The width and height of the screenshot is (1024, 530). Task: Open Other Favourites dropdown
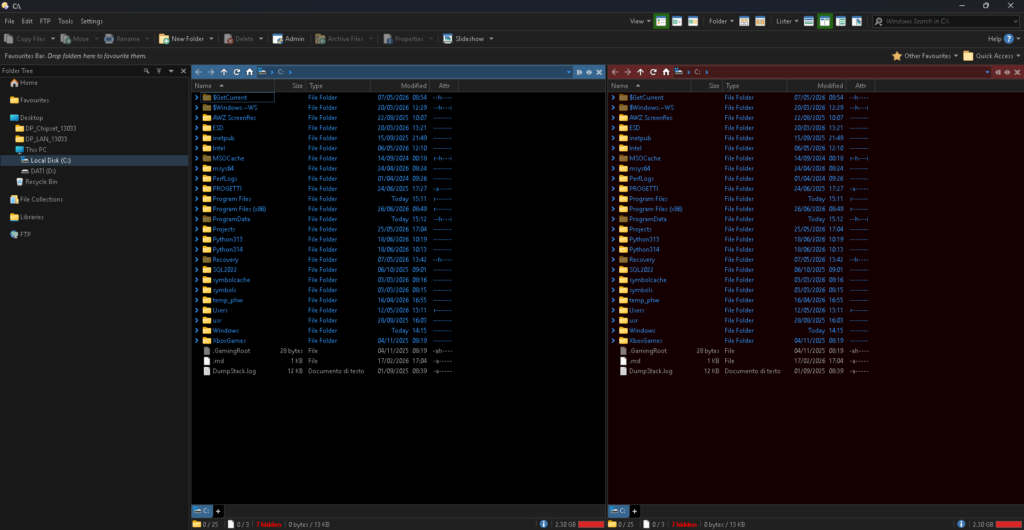point(925,56)
